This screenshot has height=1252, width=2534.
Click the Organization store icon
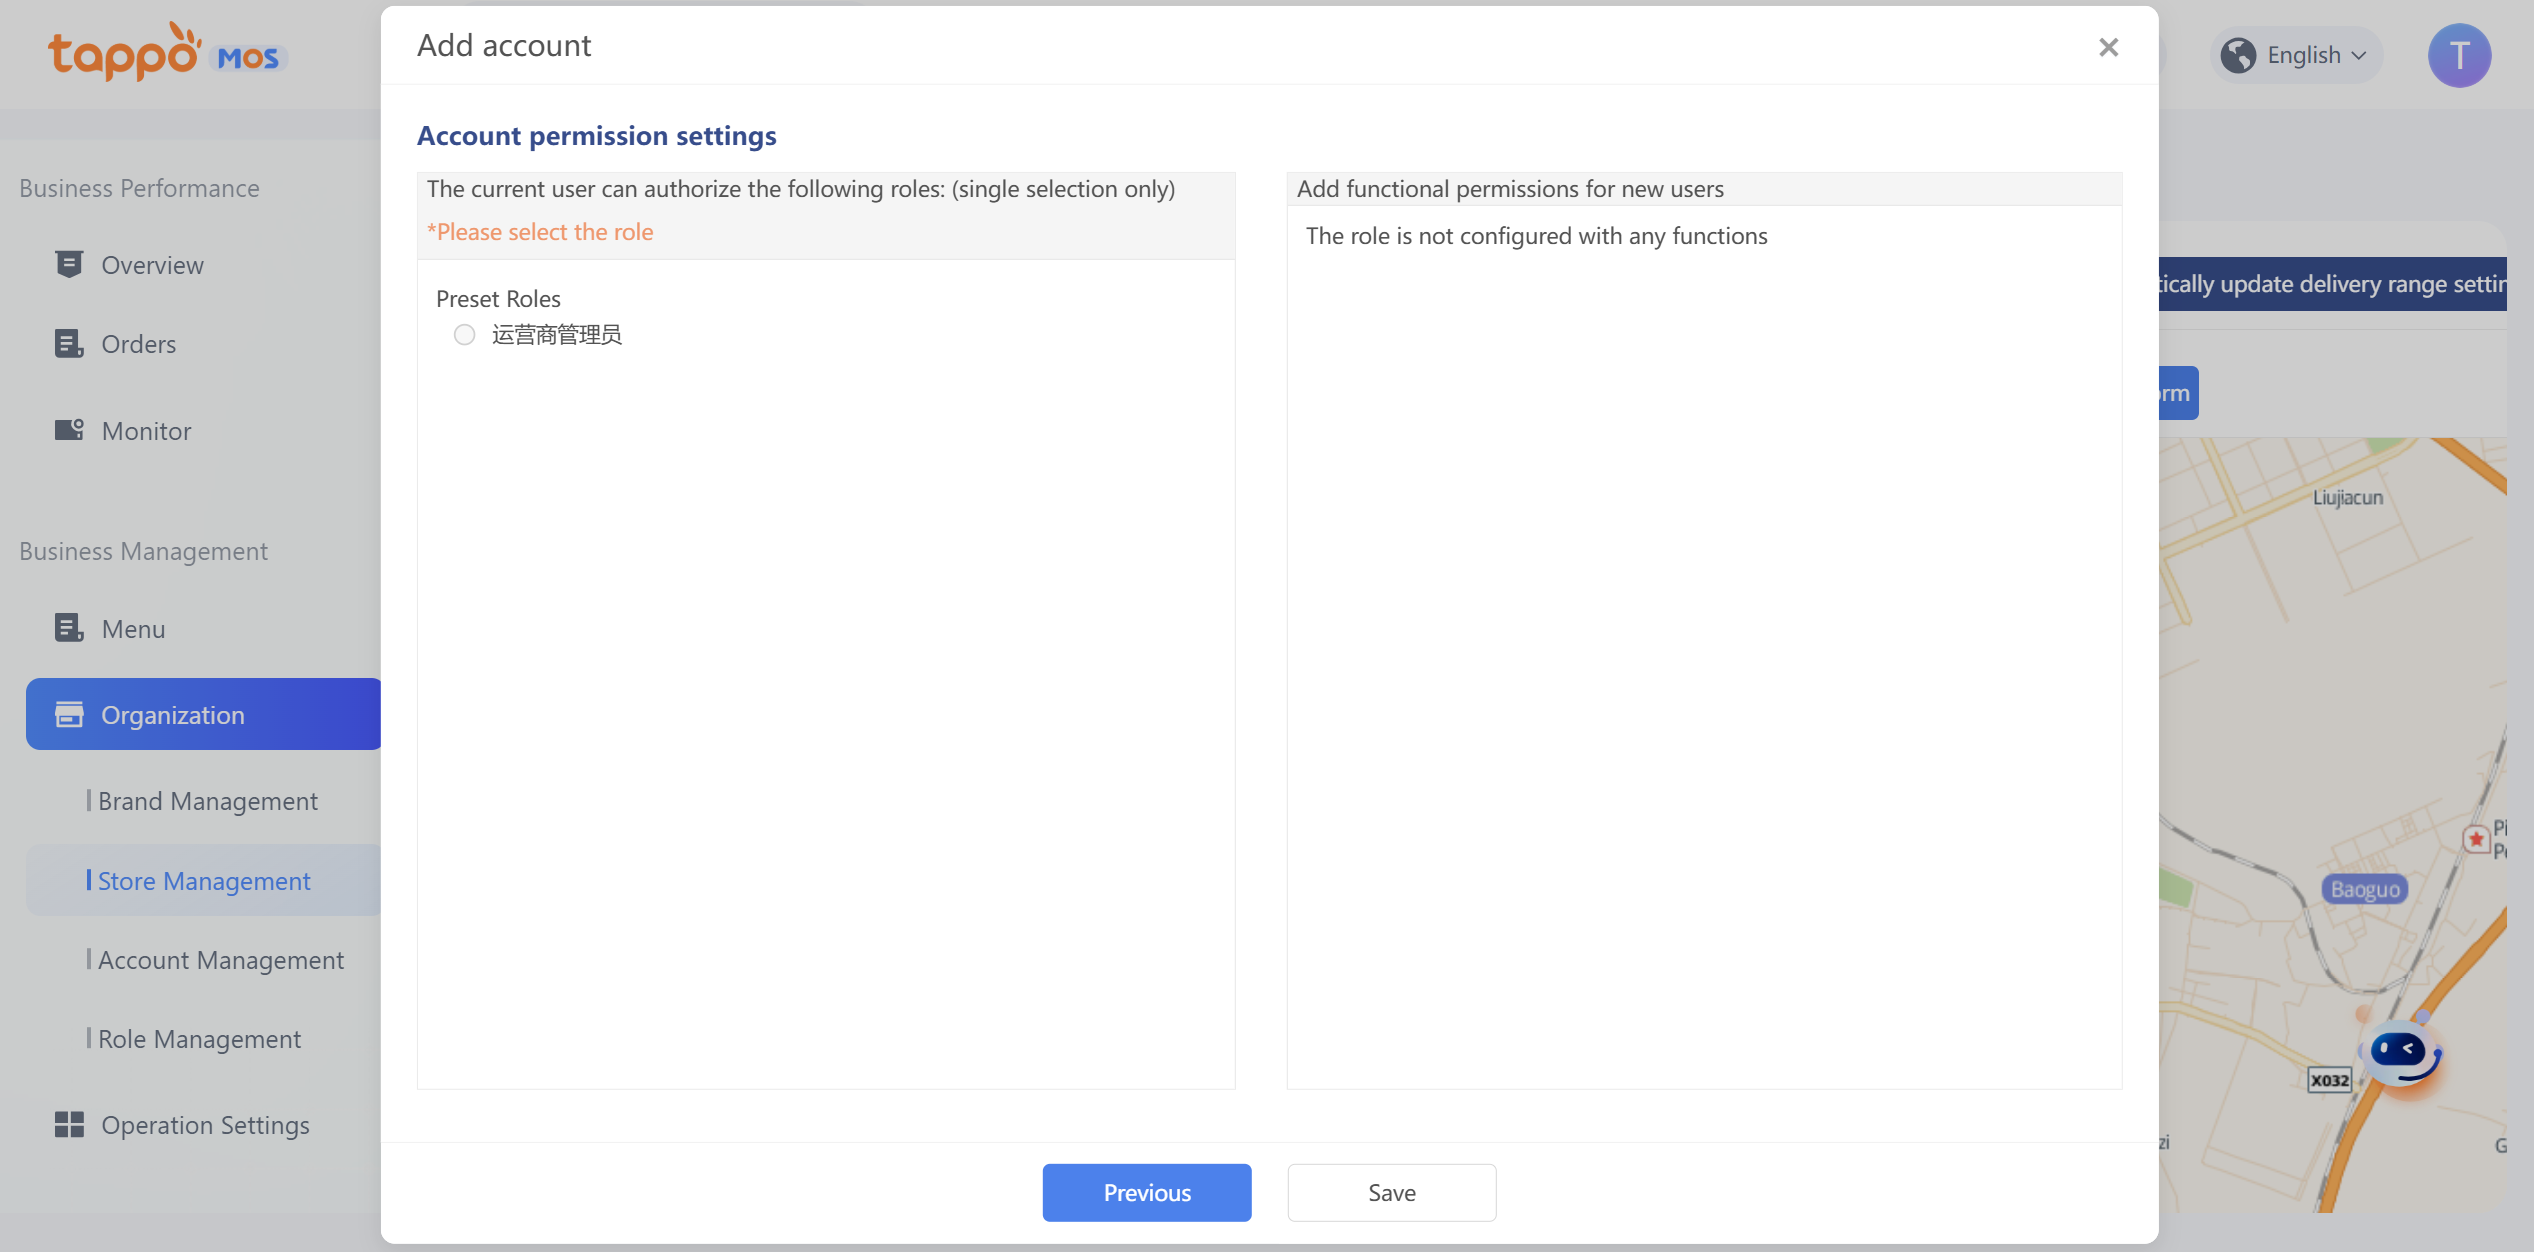tap(69, 714)
